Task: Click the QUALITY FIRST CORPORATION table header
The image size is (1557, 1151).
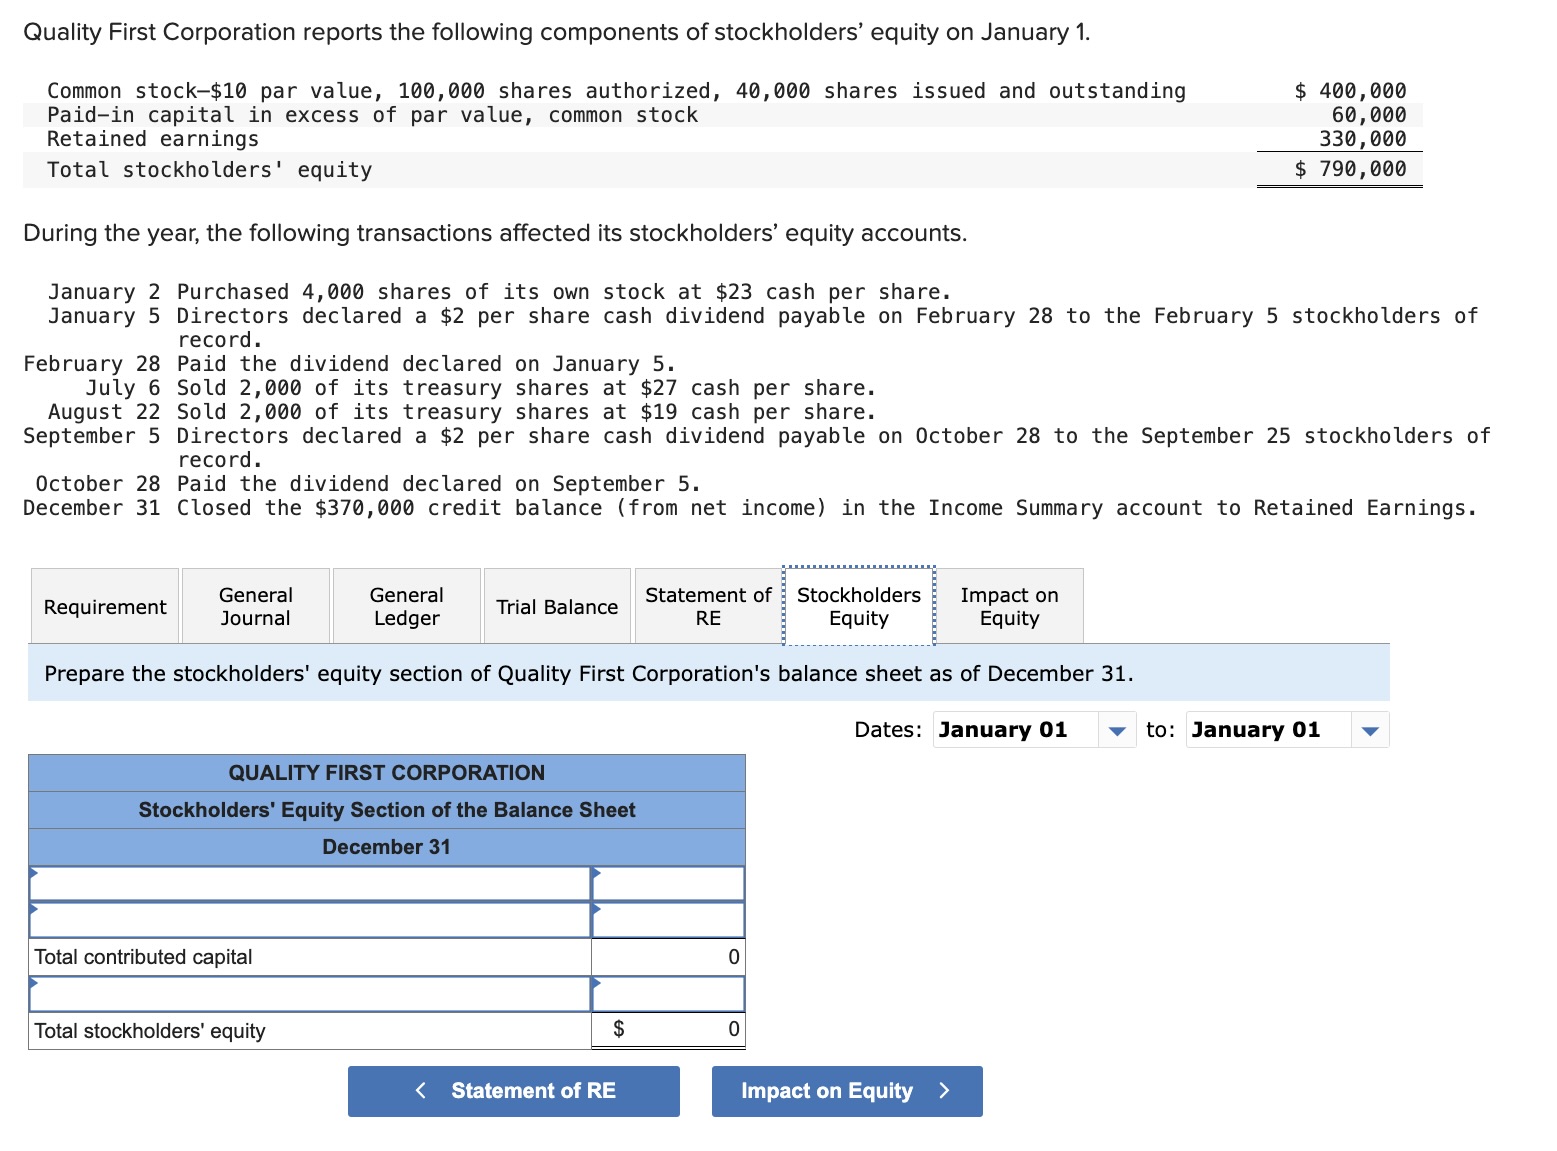Action: click(387, 773)
